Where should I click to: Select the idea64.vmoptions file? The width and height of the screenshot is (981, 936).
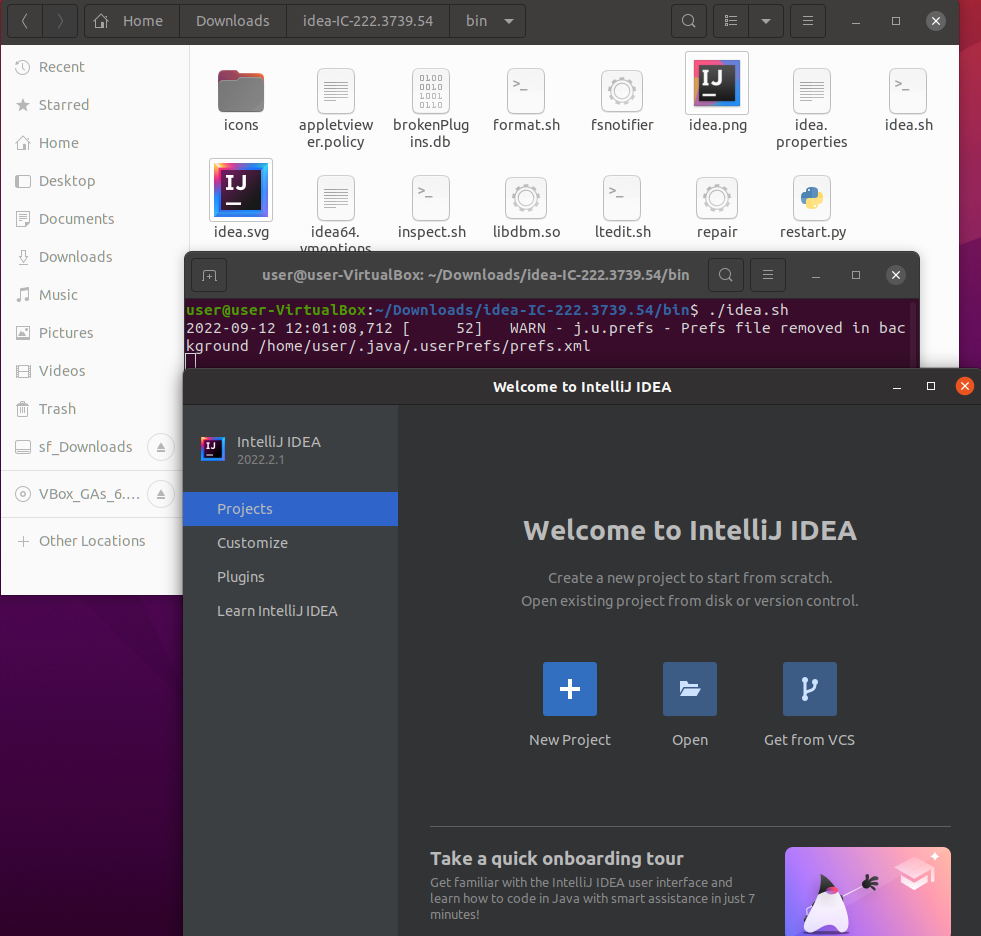336,213
